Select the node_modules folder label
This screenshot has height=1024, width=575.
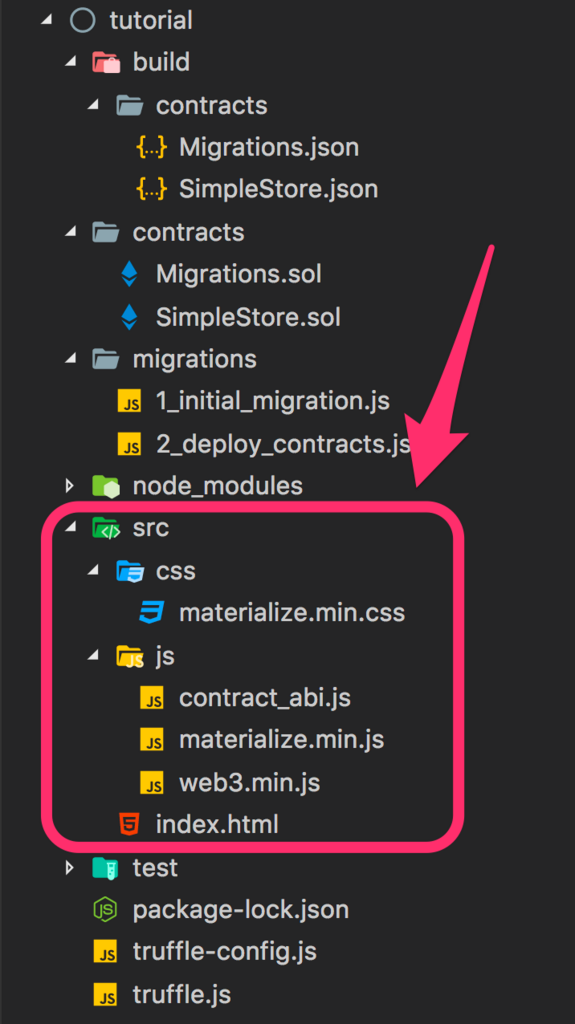click(218, 486)
